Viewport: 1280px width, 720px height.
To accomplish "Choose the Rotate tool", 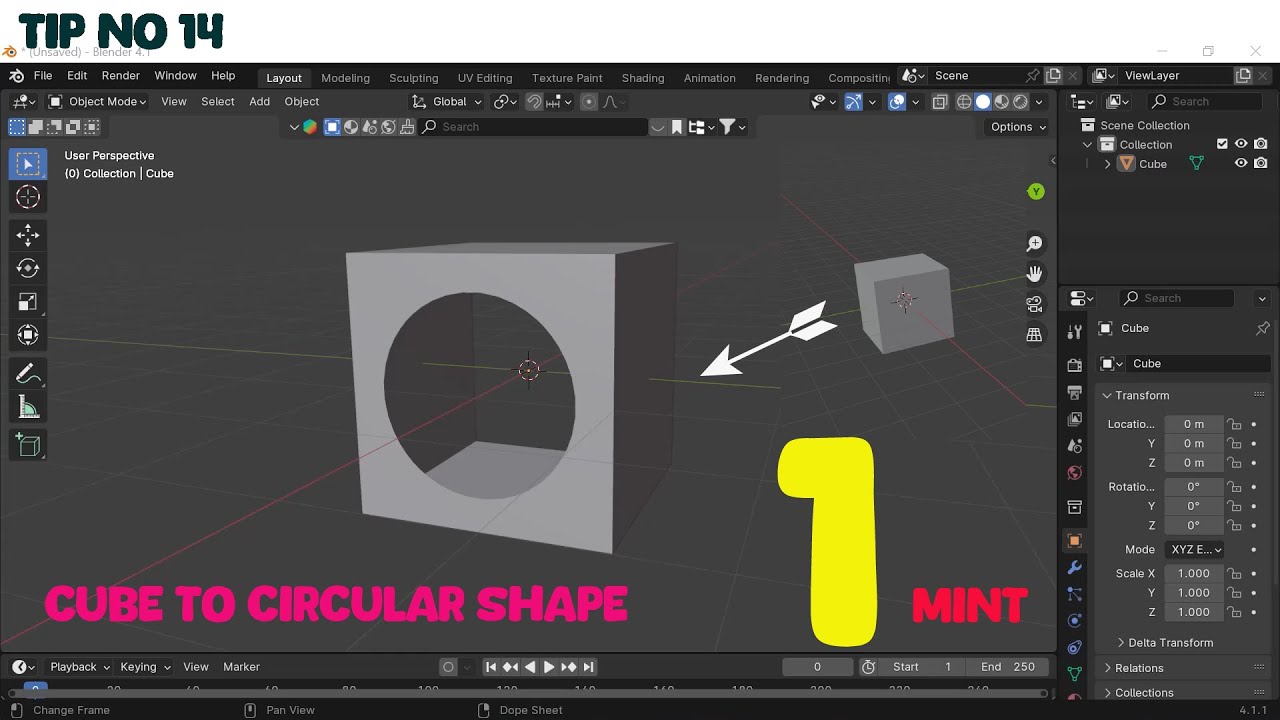I will point(28,268).
